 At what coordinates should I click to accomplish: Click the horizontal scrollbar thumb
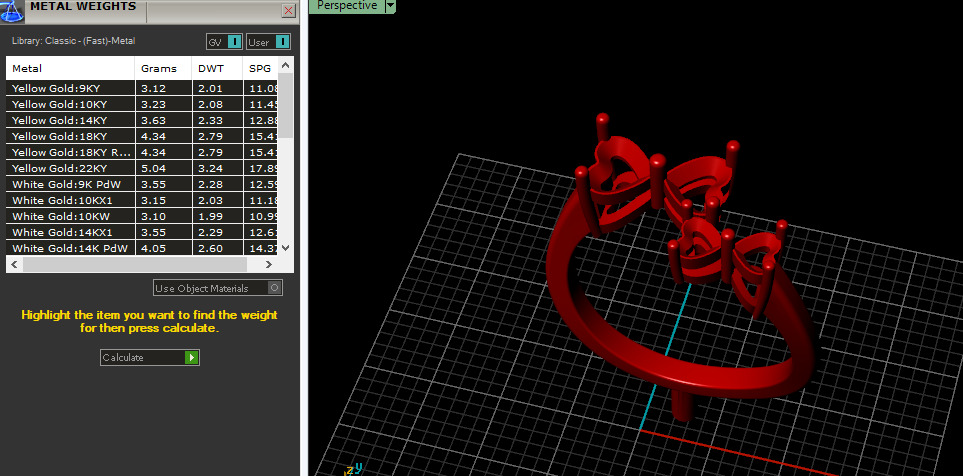click(x=134, y=265)
